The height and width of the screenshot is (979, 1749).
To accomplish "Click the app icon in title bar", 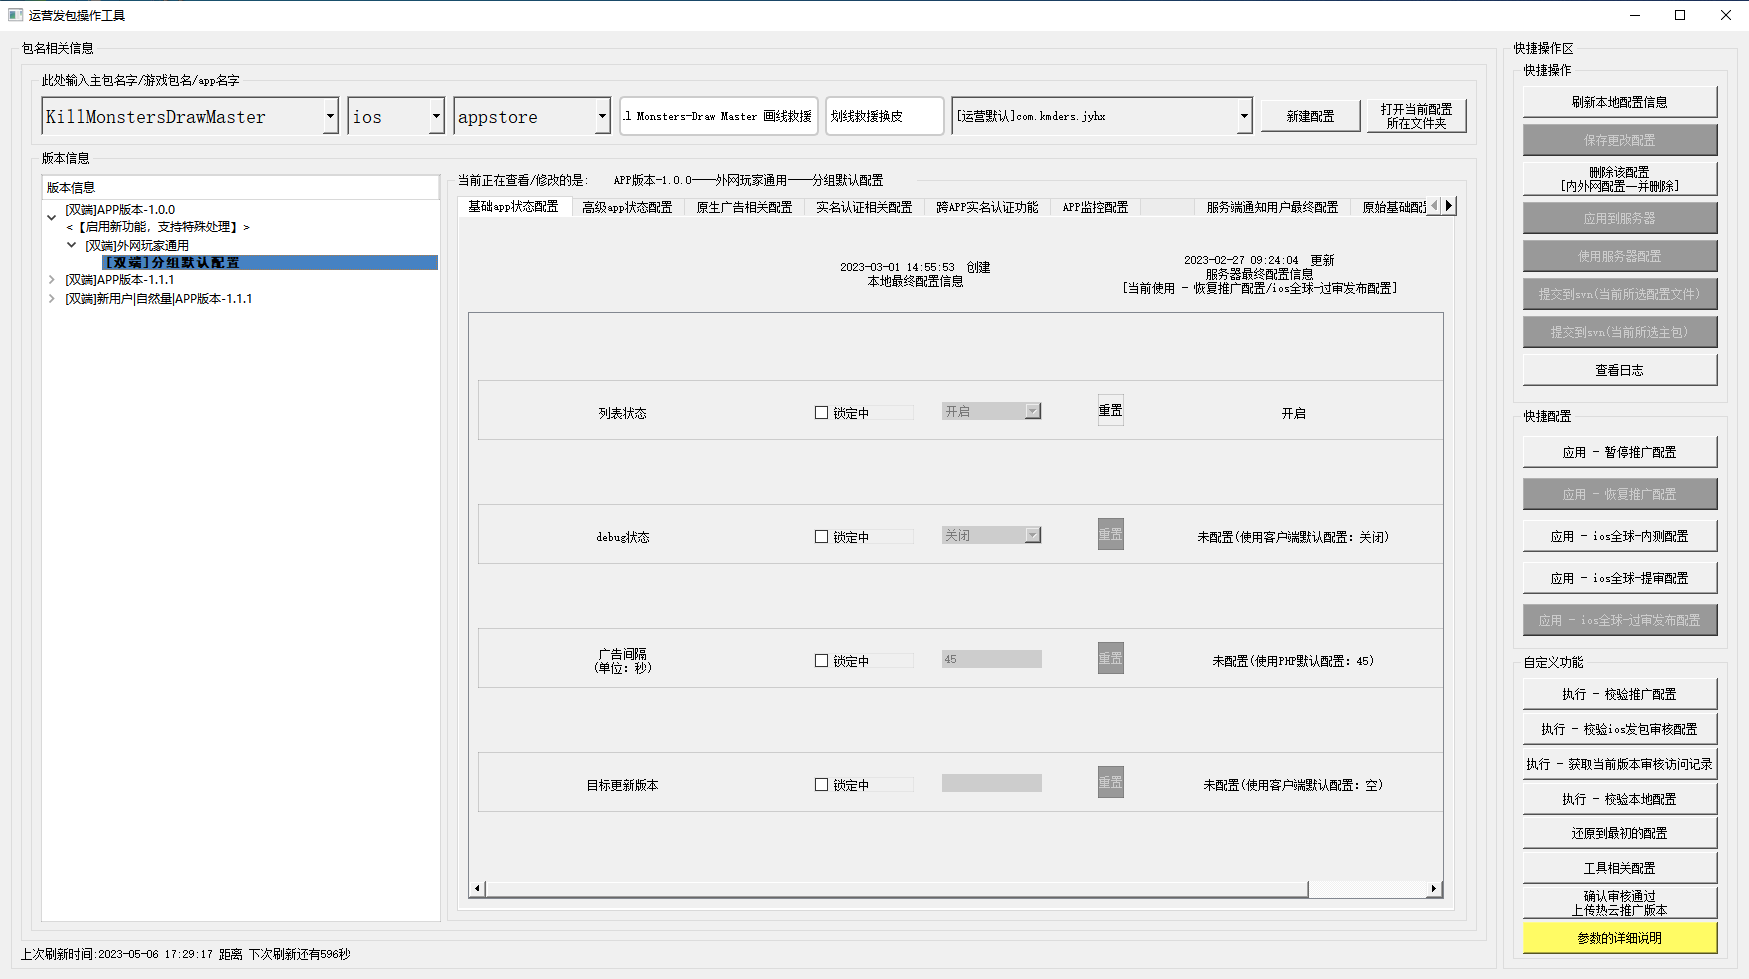I will [x=15, y=15].
